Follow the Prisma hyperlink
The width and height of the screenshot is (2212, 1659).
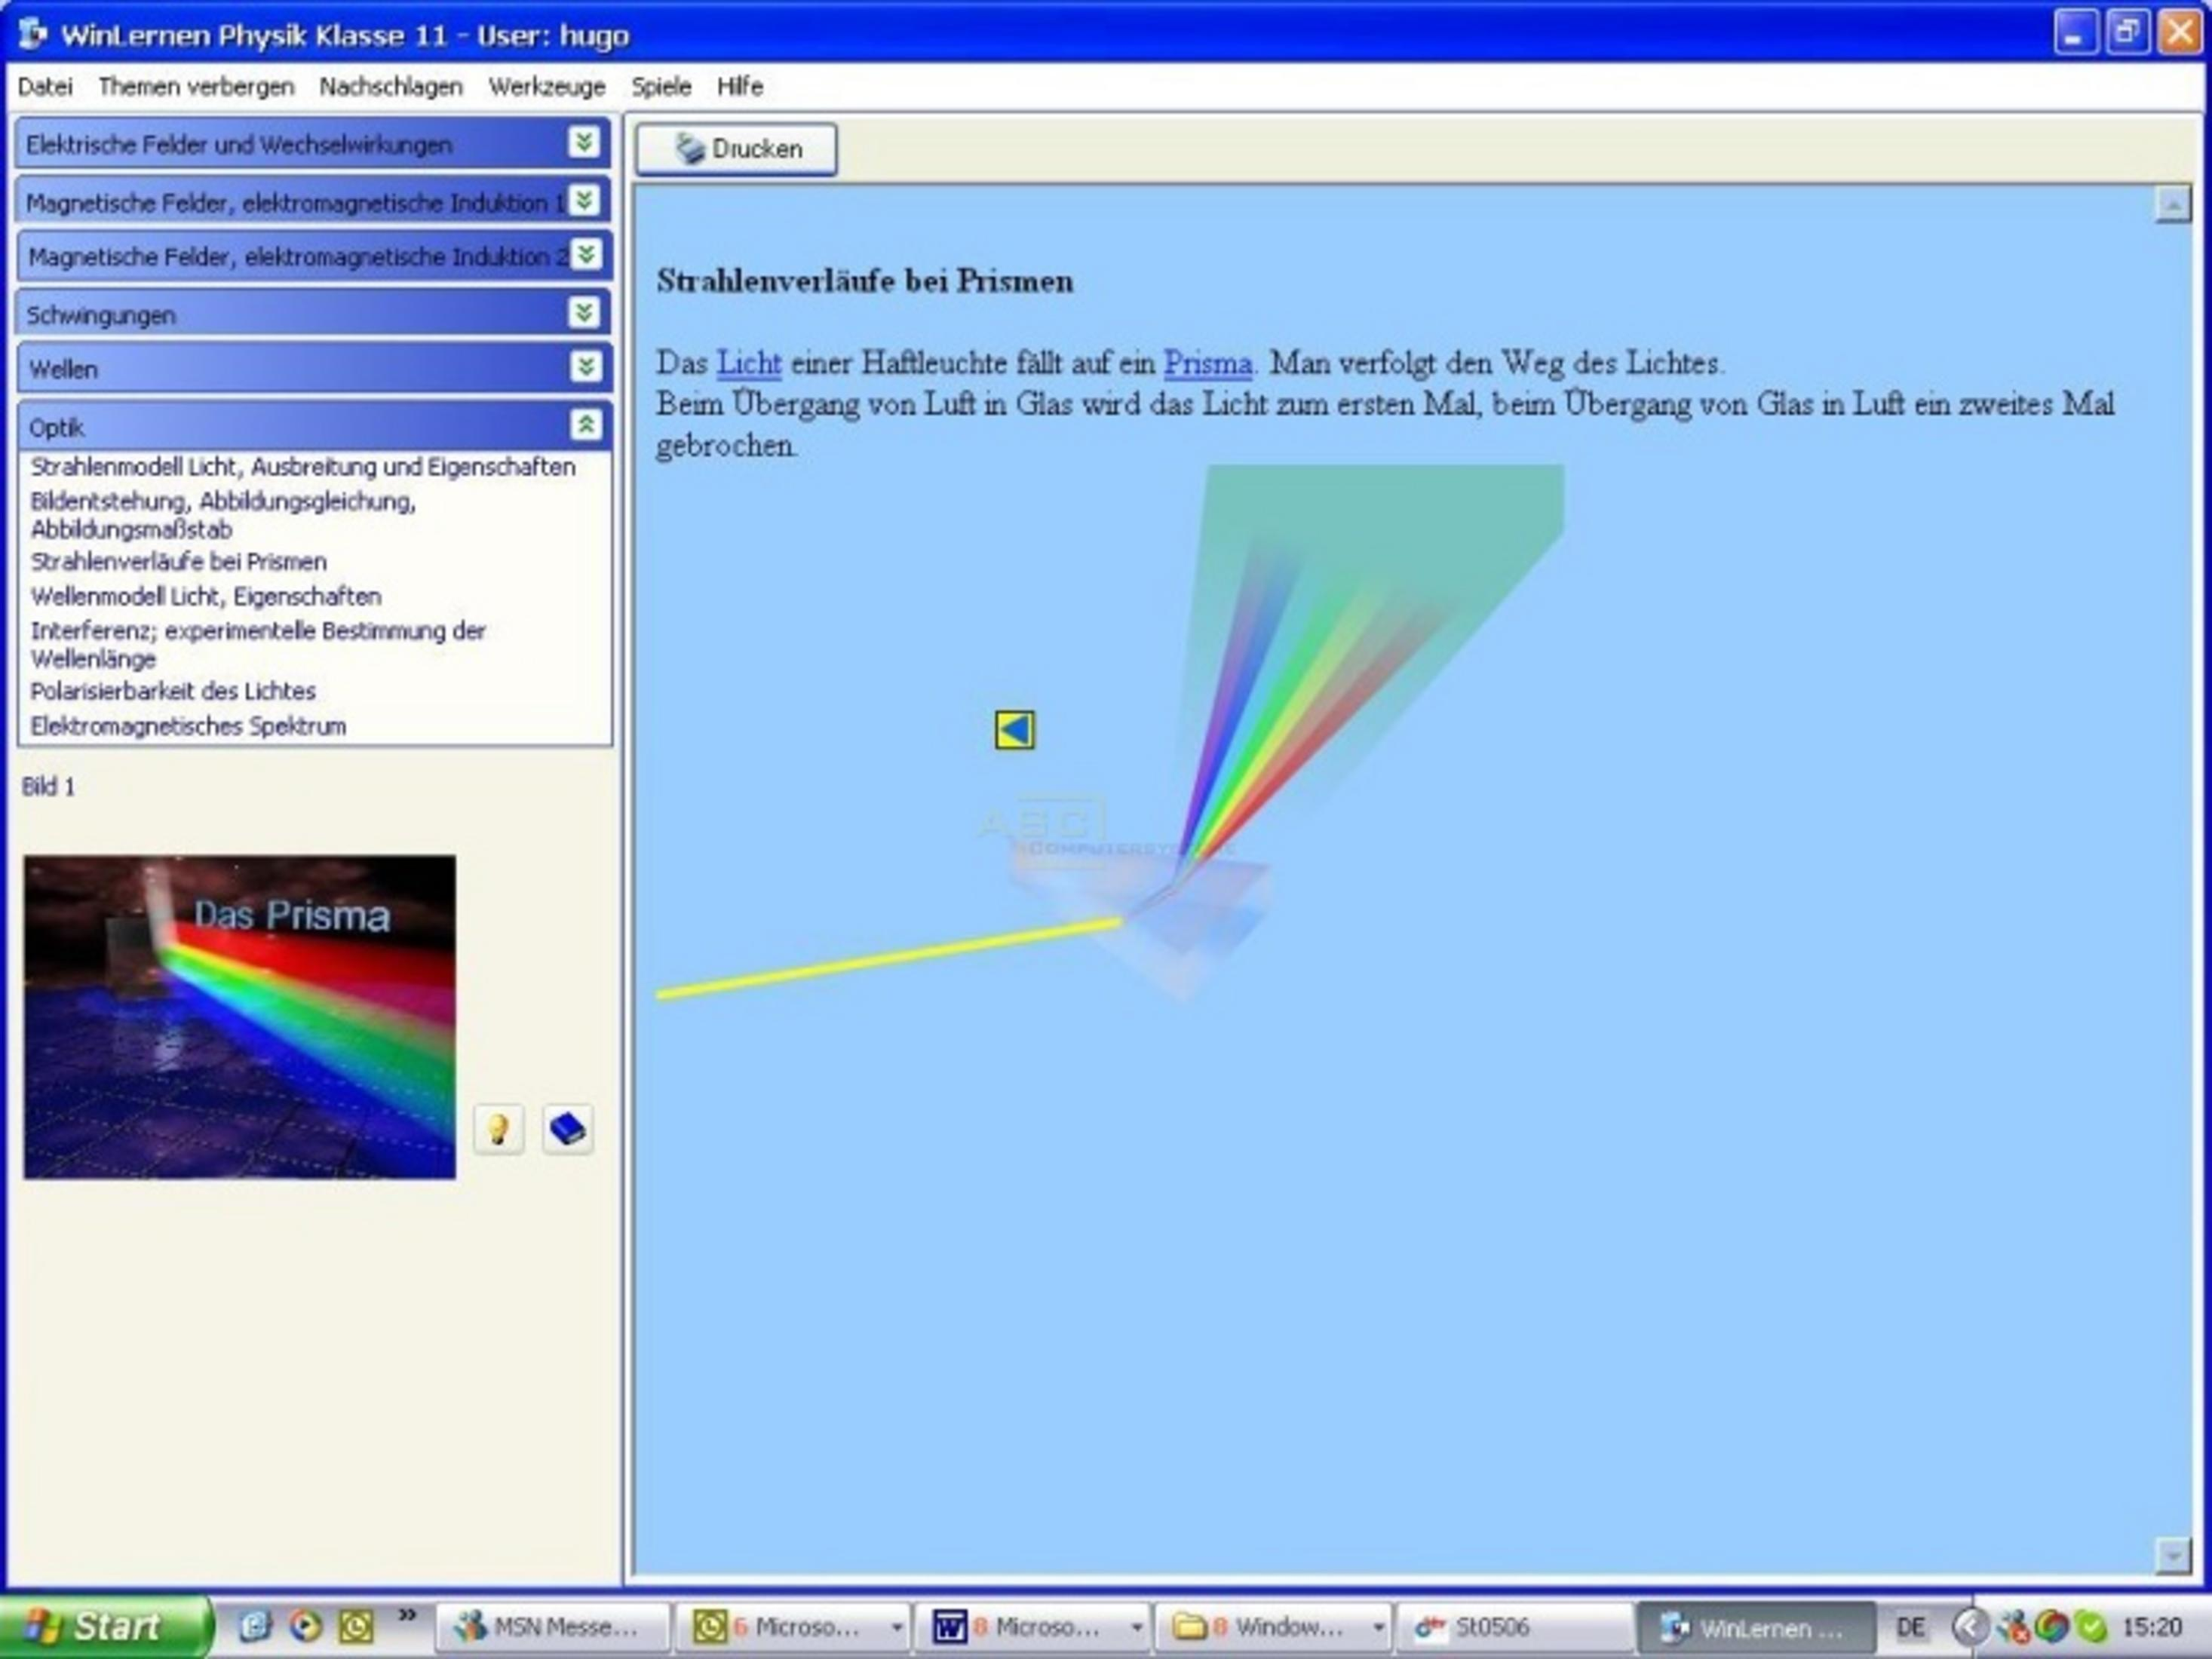click(1207, 363)
